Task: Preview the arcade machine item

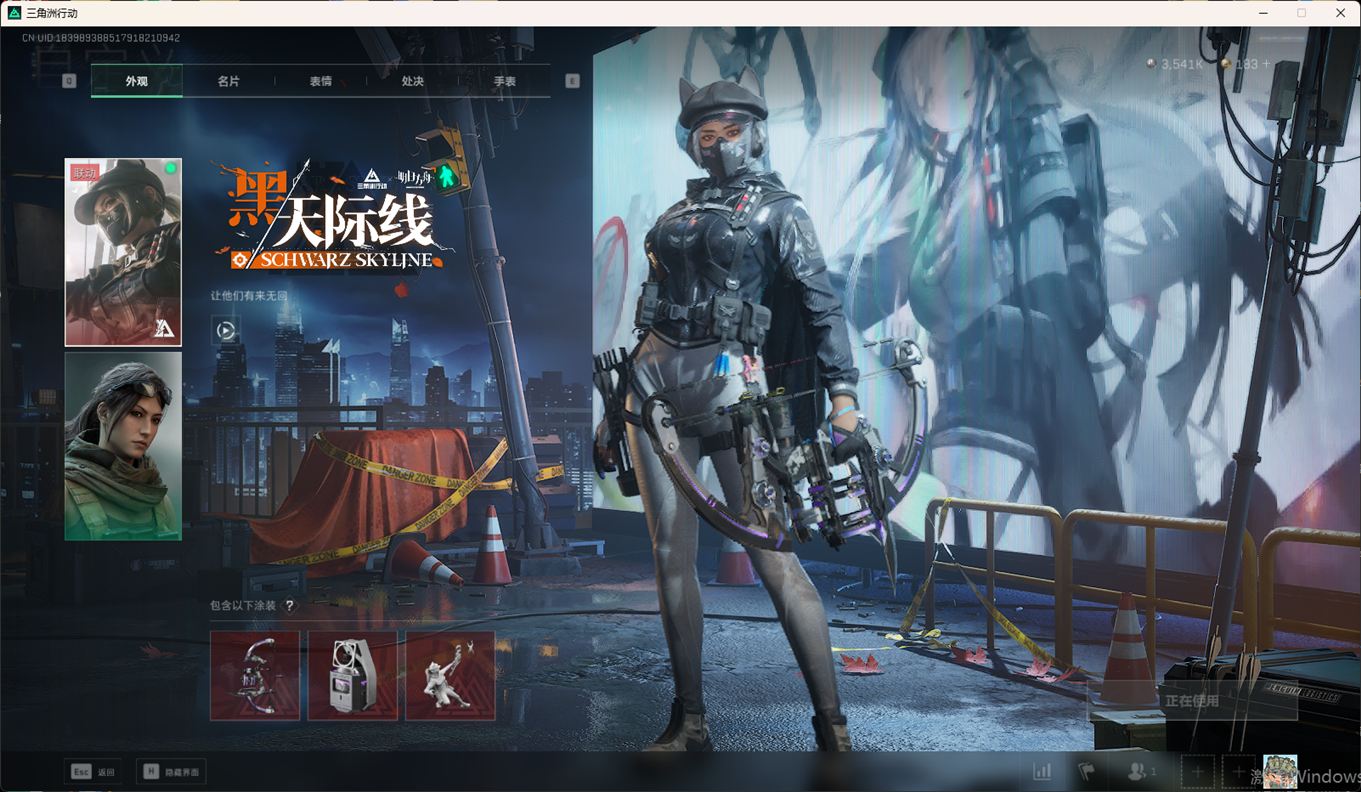Action: pos(353,675)
